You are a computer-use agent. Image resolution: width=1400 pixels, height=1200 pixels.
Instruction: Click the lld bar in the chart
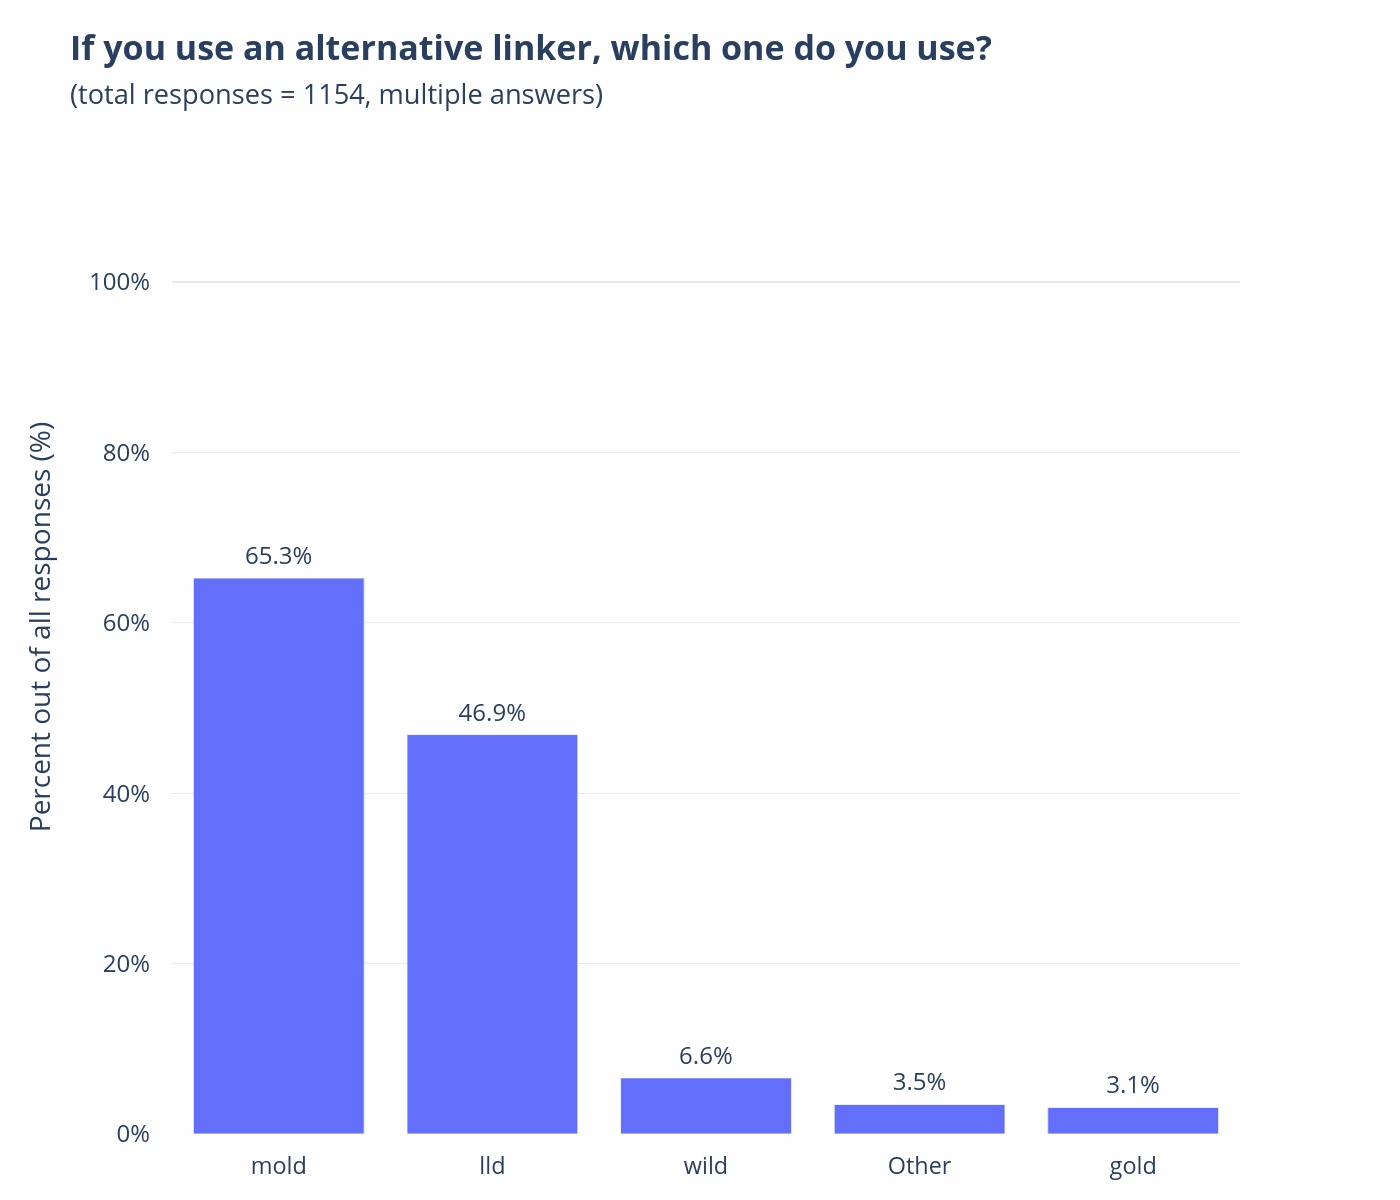point(492,933)
